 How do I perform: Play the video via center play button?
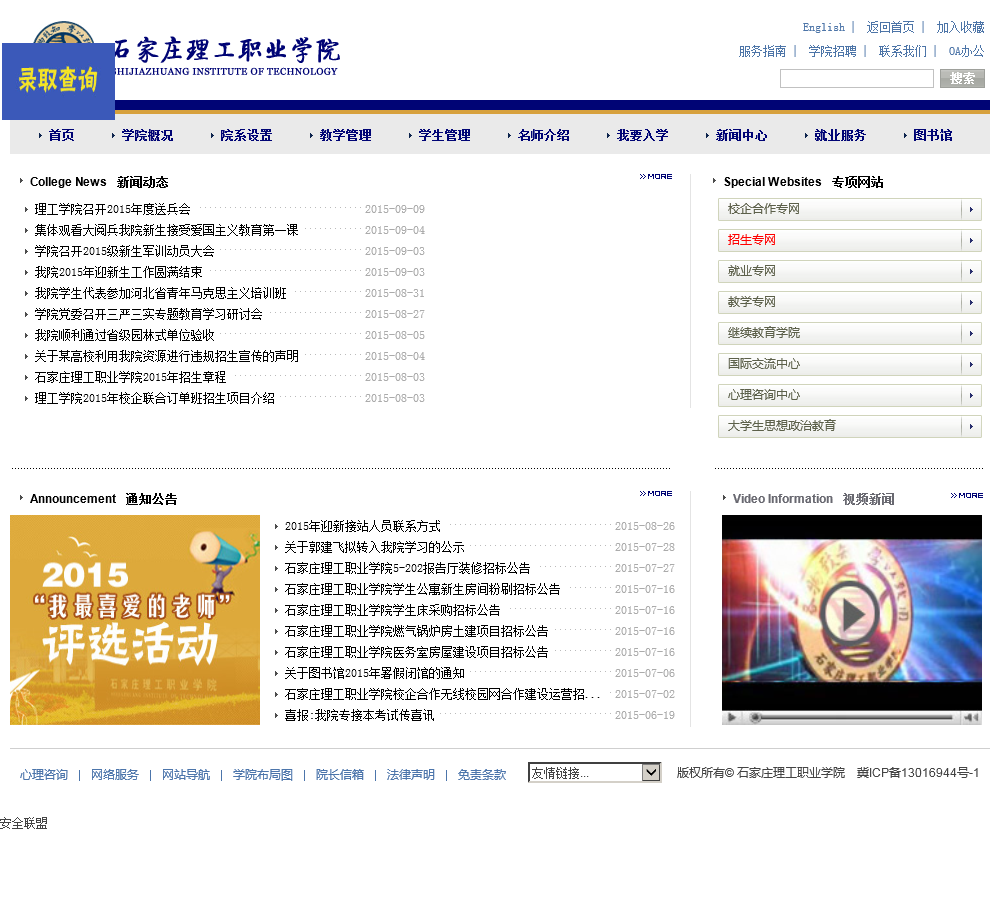pyautogui.click(x=851, y=615)
